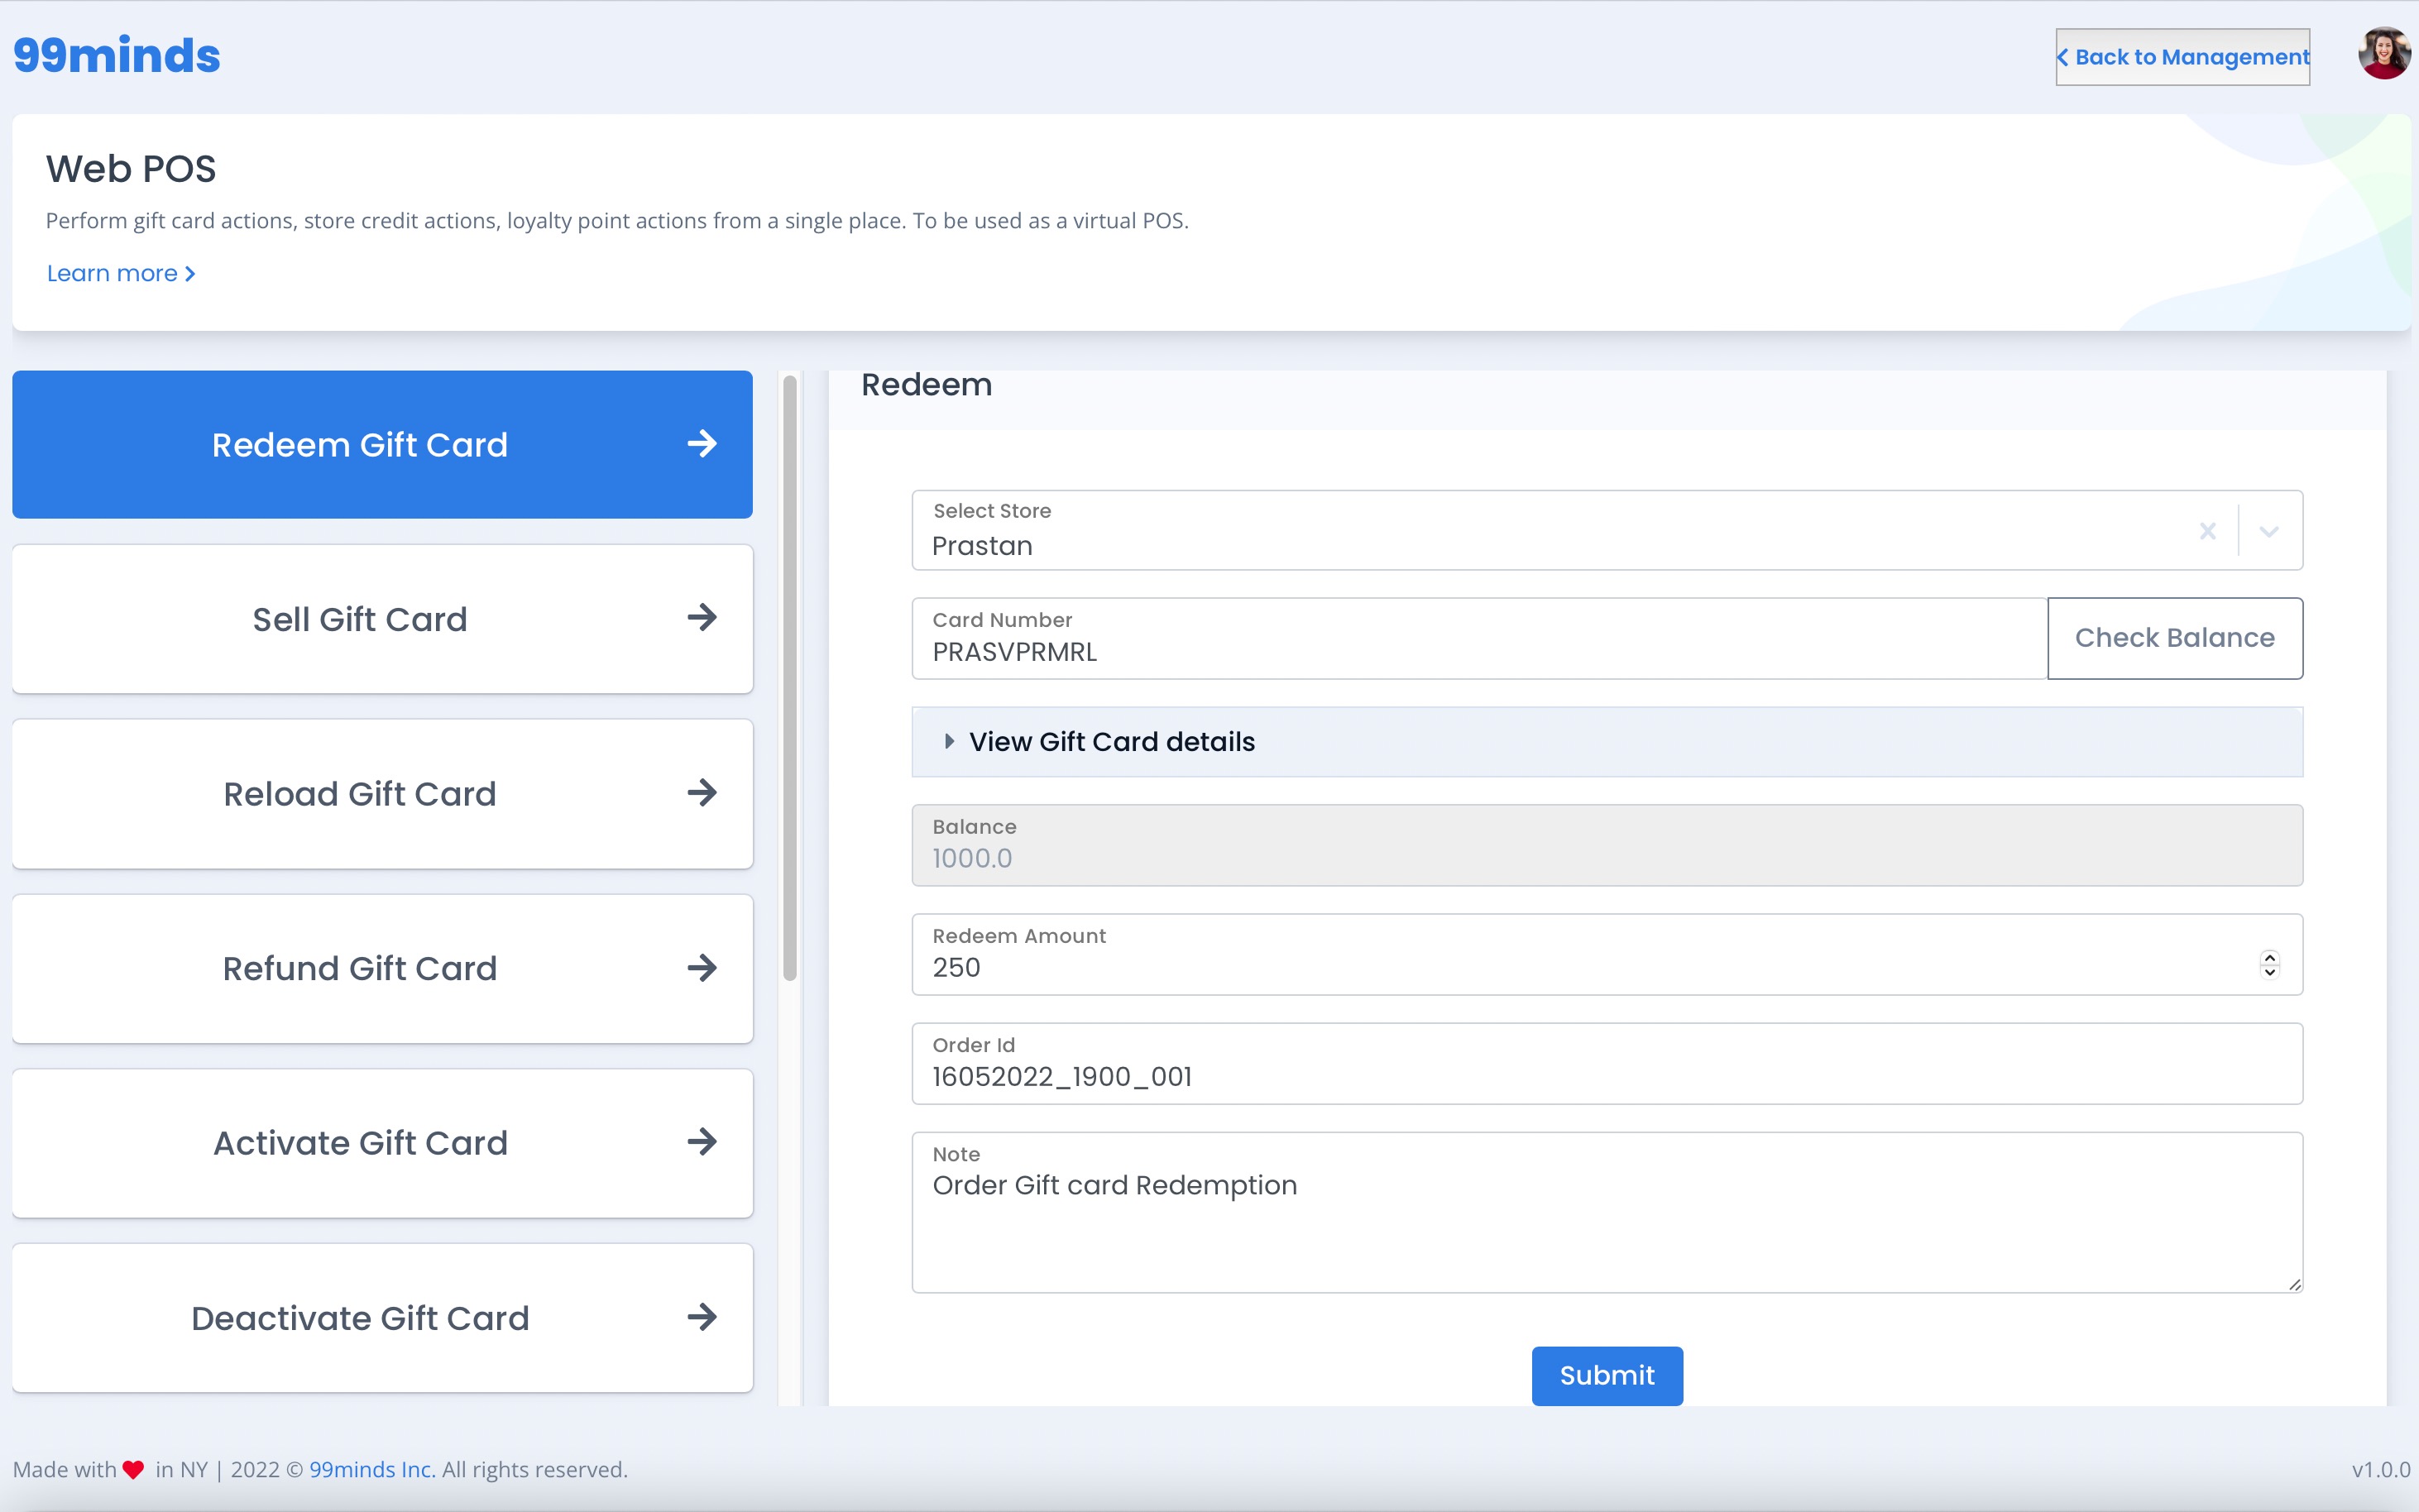The height and width of the screenshot is (1512, 2419).
Task: Click the arrow icon on Sell Gift Card
Action: 702,618
